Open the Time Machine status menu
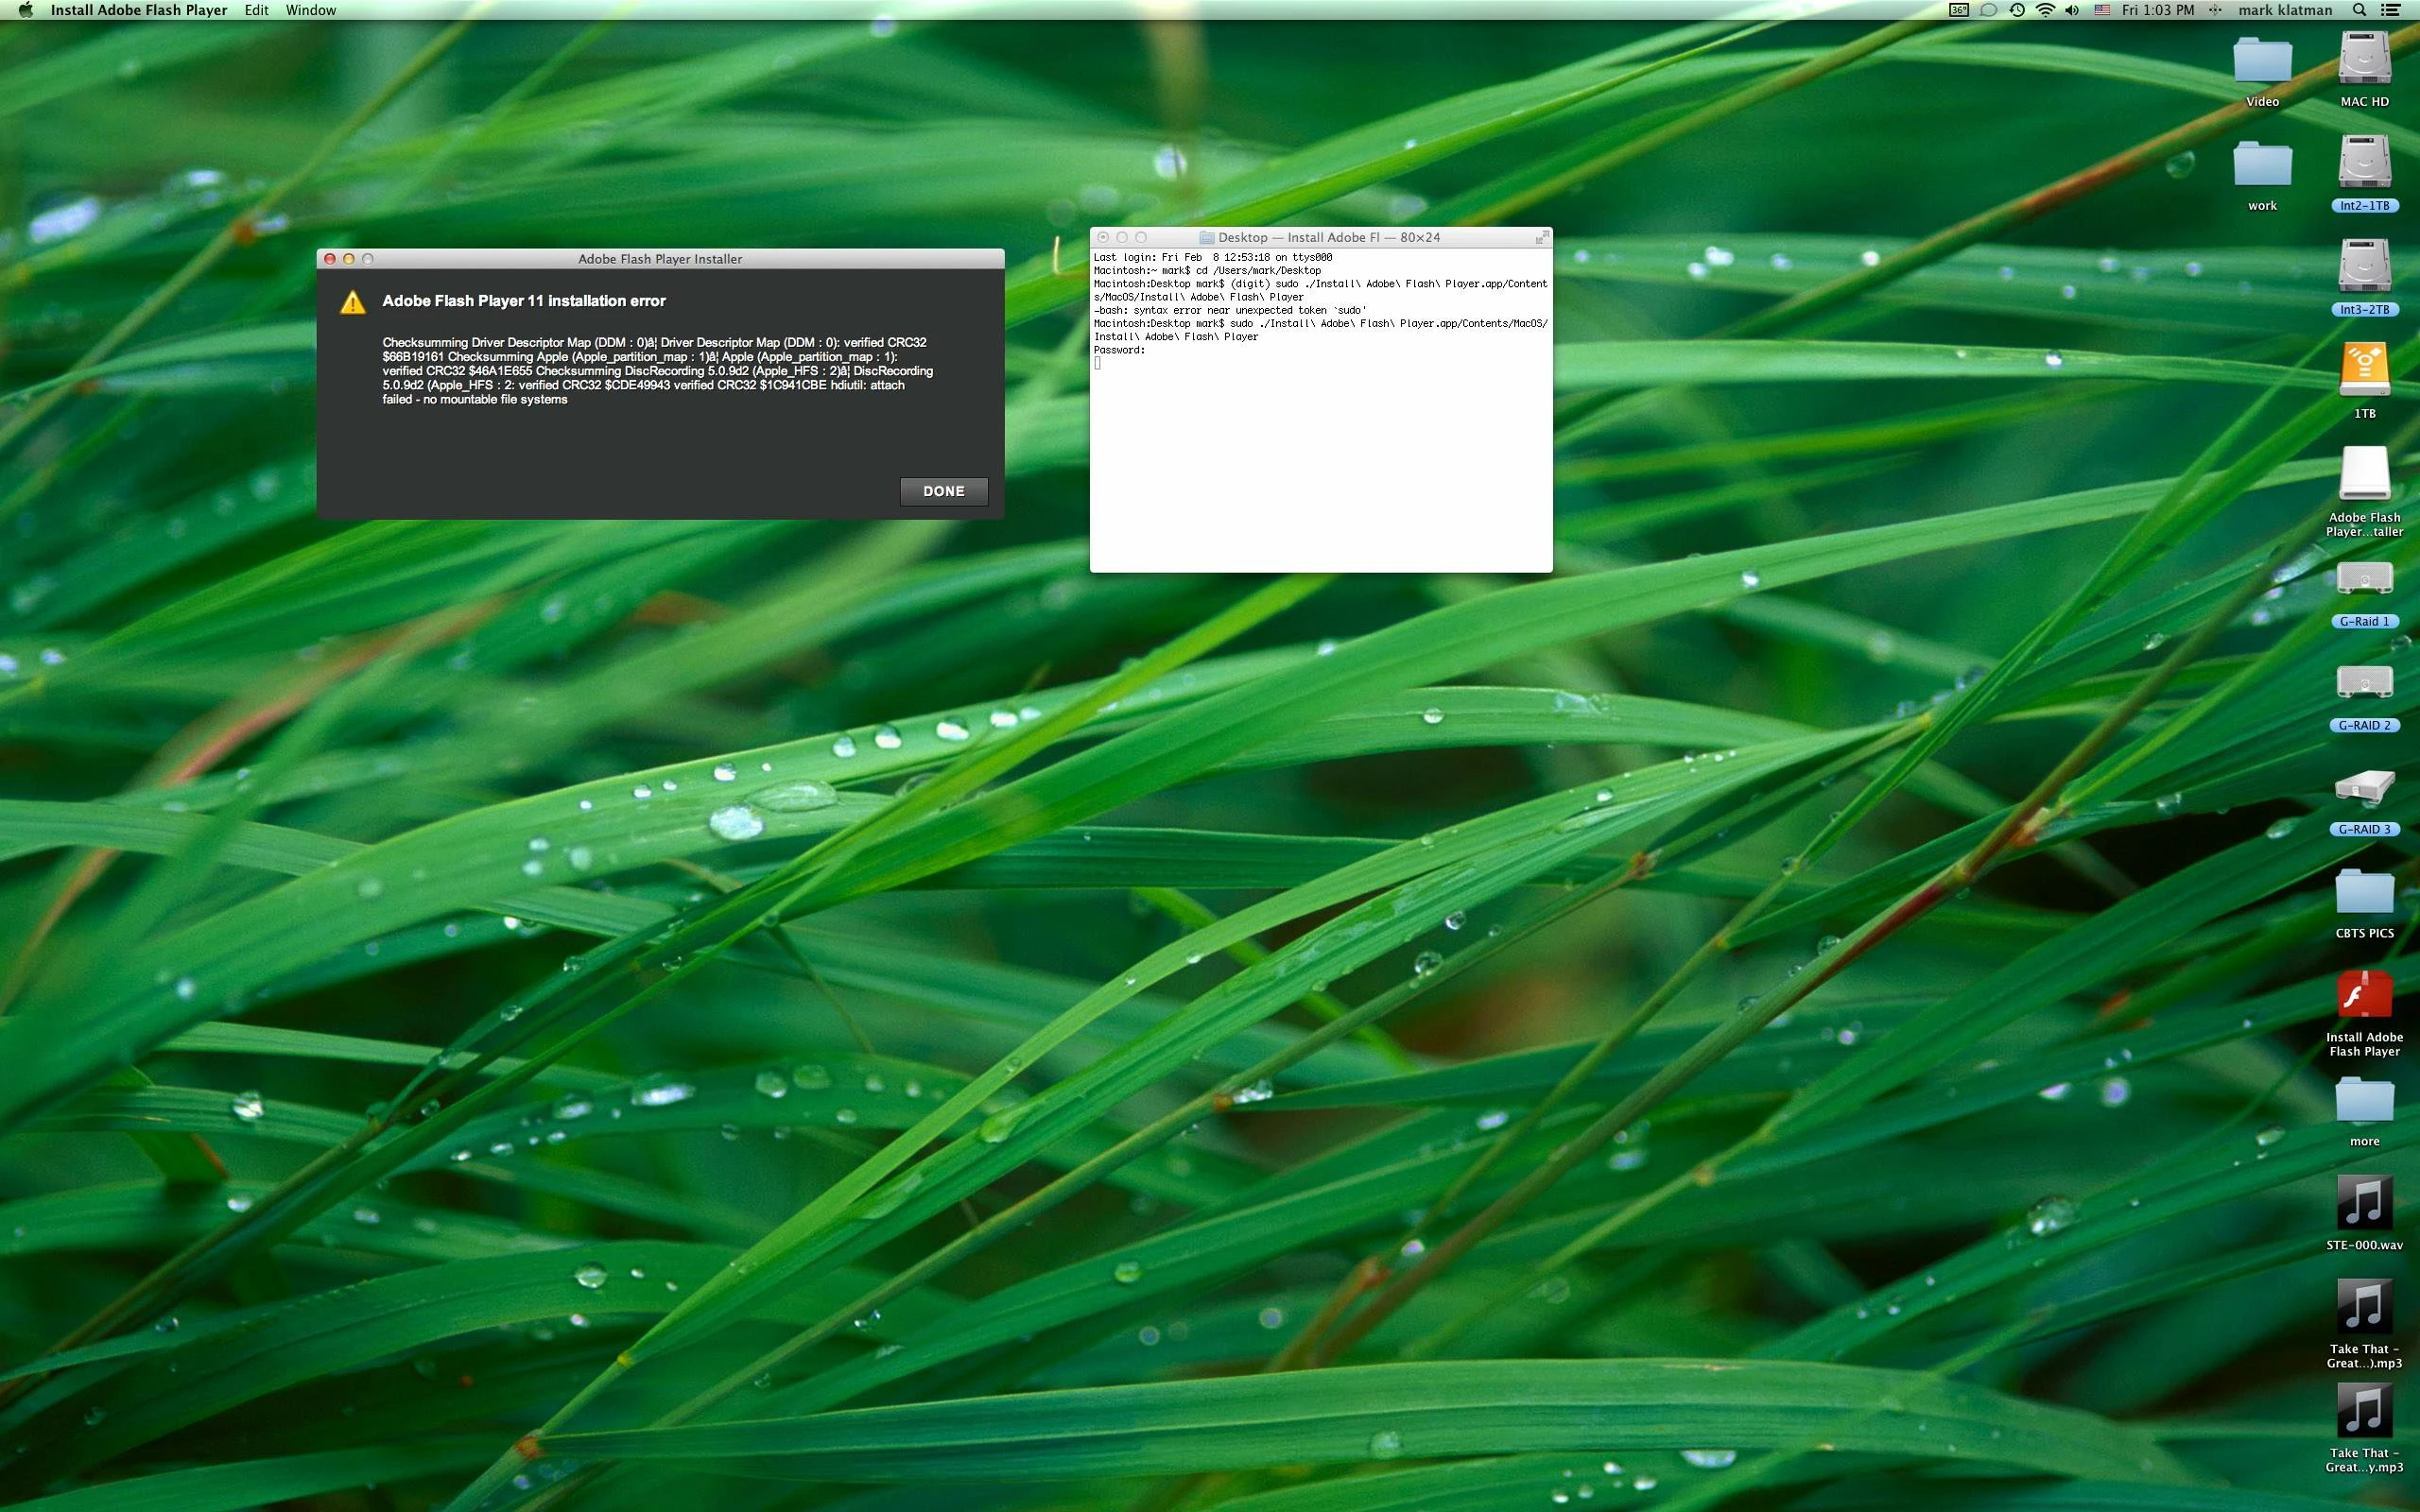This screenshot has height=1512, width=2420. [x=2017, y=10]
